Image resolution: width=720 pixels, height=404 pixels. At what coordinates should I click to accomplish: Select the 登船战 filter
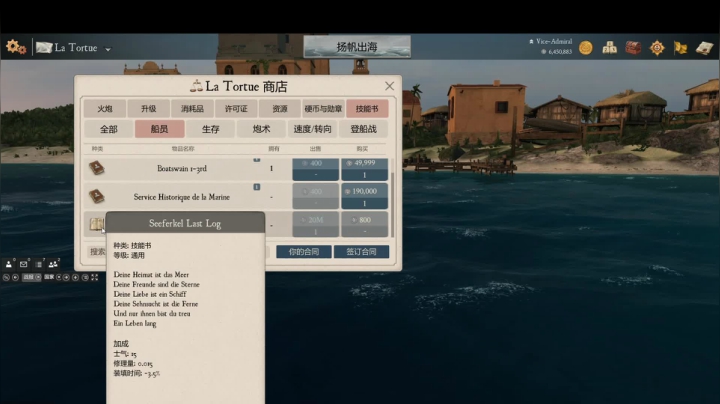tap(363, 129)
